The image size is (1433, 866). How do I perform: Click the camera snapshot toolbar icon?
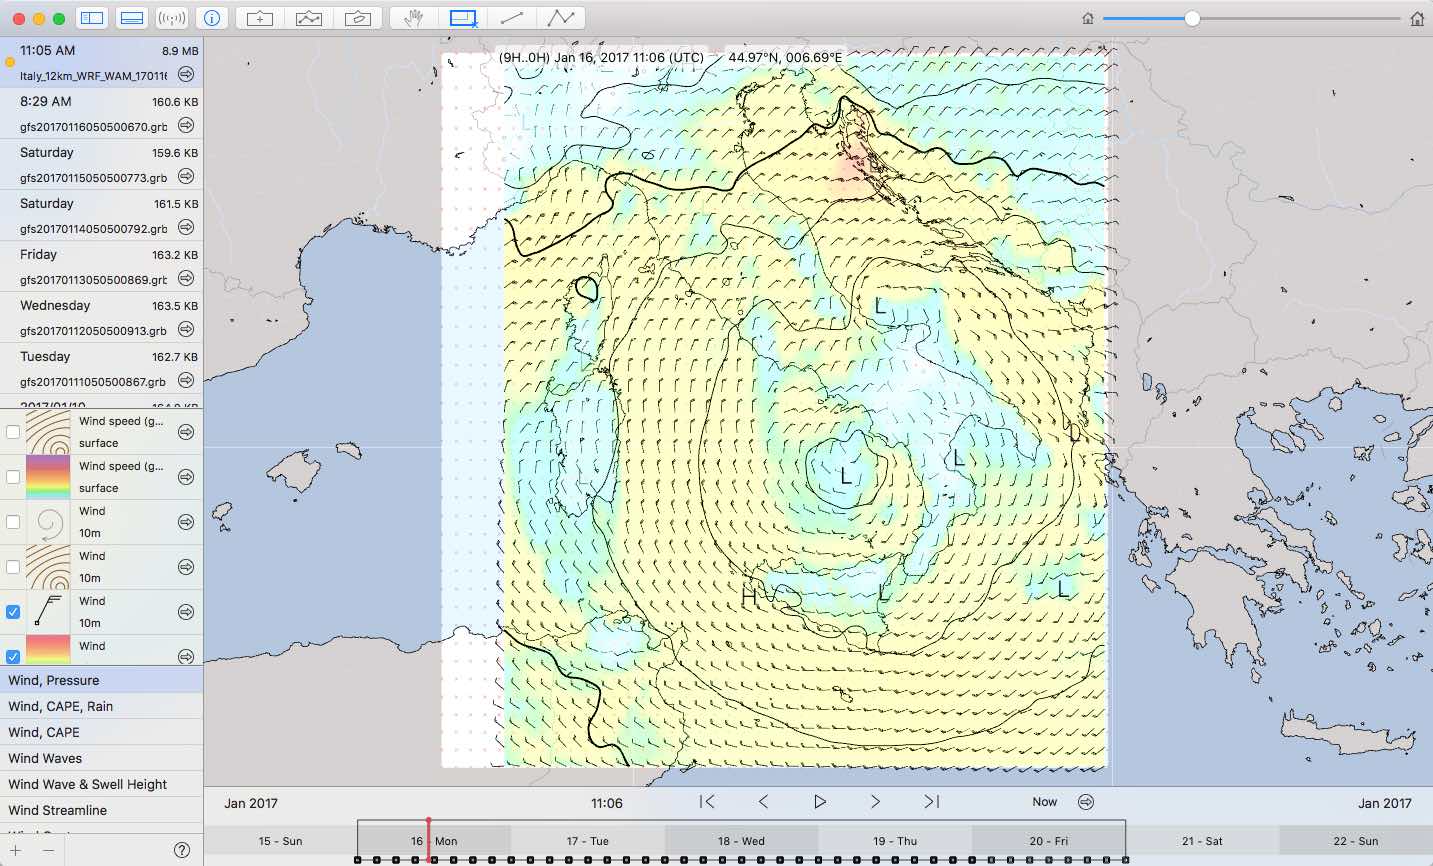(x=357, y=18)
